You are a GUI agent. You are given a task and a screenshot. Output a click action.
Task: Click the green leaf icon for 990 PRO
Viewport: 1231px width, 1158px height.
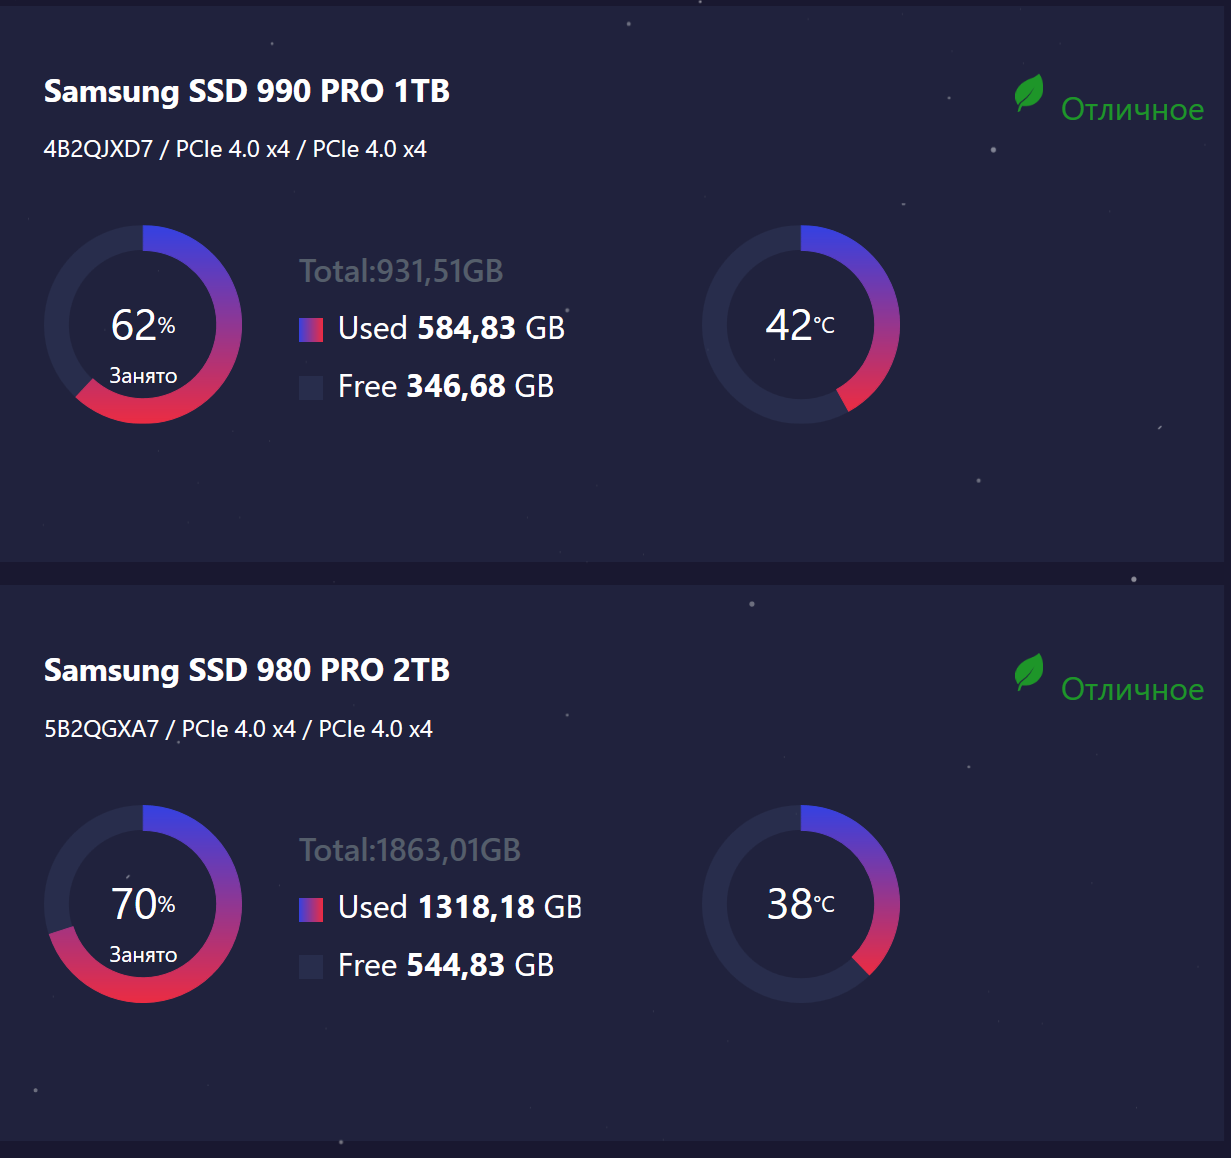point(1028,93)
